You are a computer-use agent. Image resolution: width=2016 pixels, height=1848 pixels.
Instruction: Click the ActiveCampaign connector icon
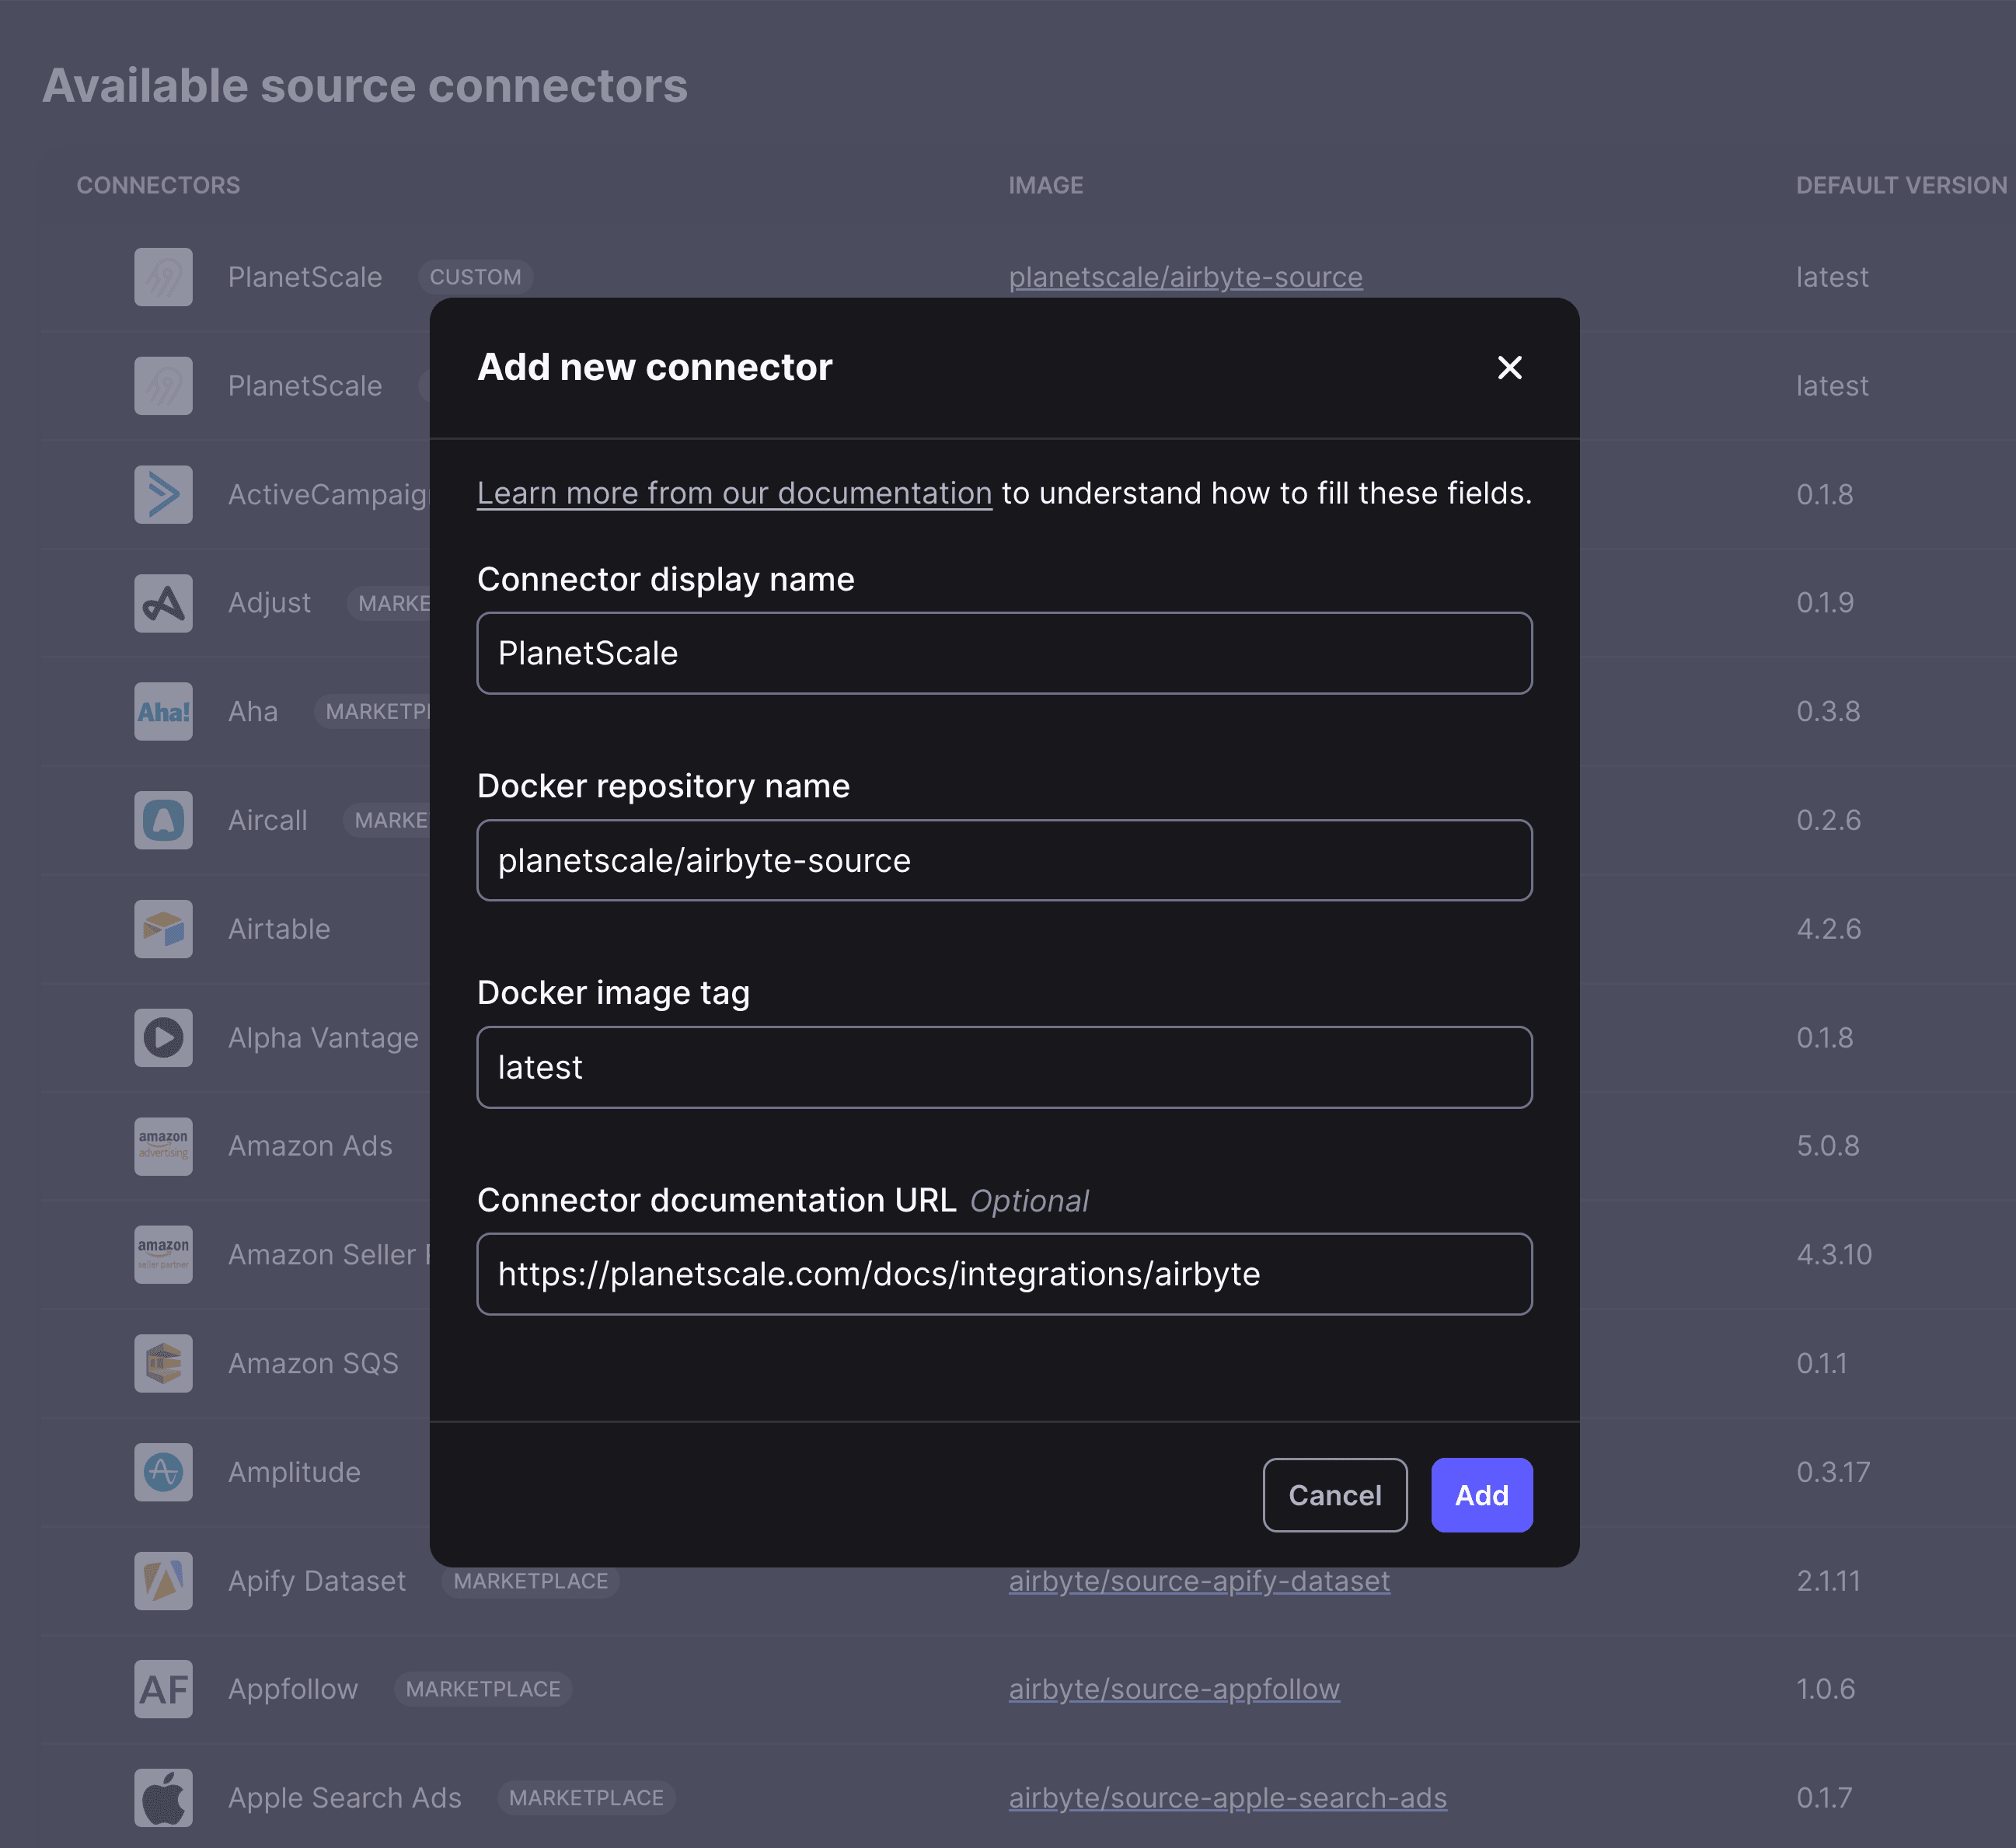[x=164, y=494]
